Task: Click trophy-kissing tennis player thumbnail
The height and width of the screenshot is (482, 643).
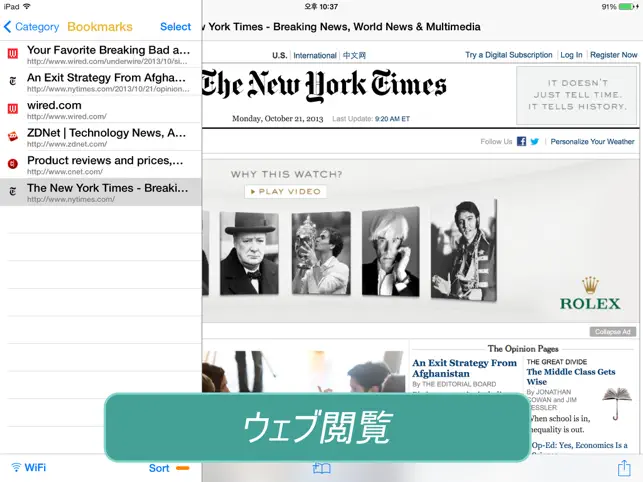Action: pos(321,253)
